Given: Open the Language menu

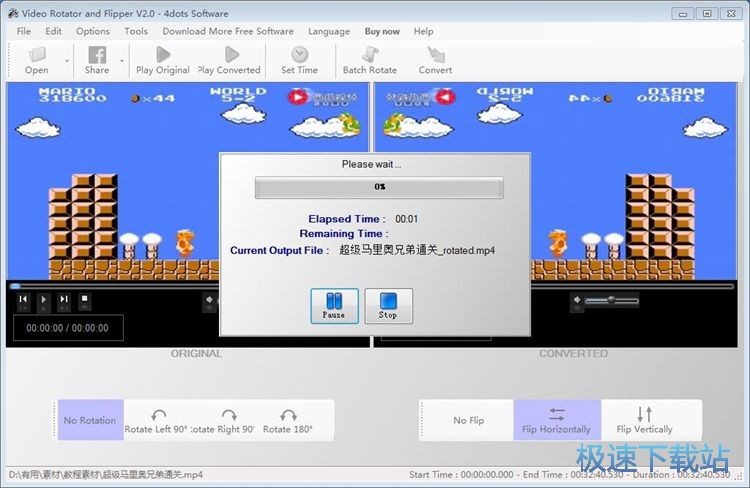Looking at the screenshot, I should tap(329, 31).
